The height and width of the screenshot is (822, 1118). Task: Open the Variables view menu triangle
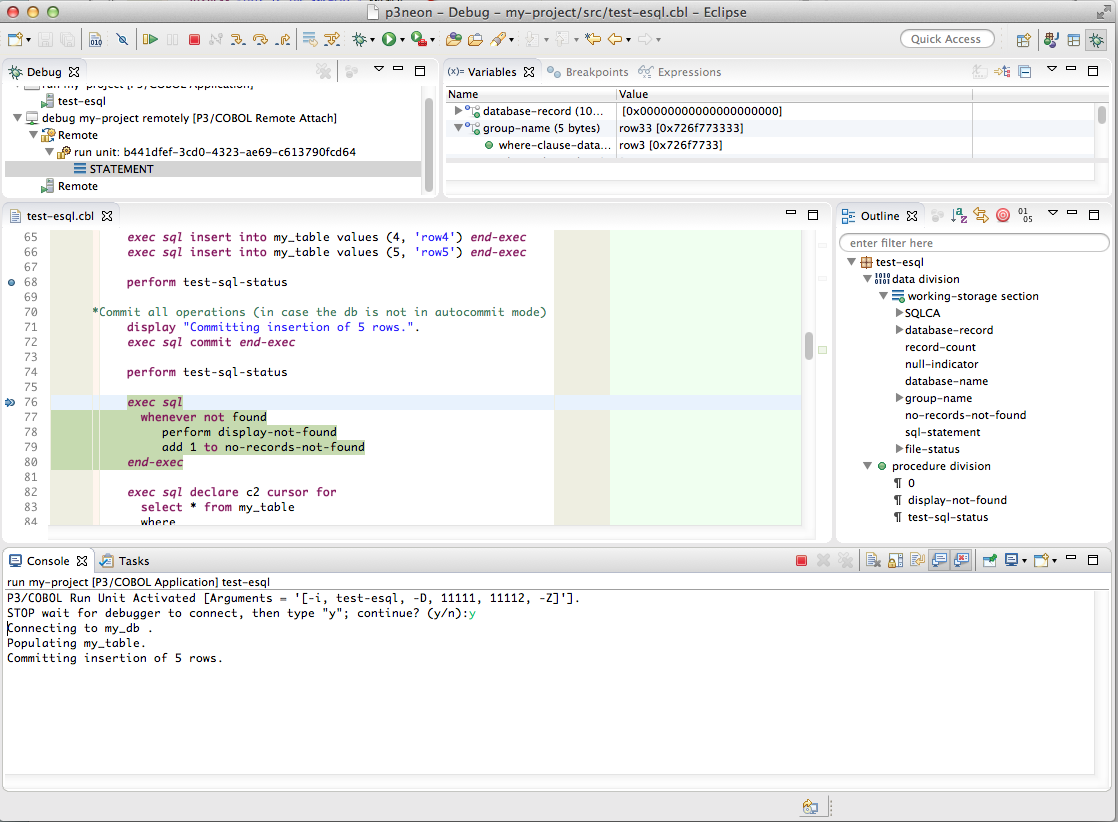1052,69
